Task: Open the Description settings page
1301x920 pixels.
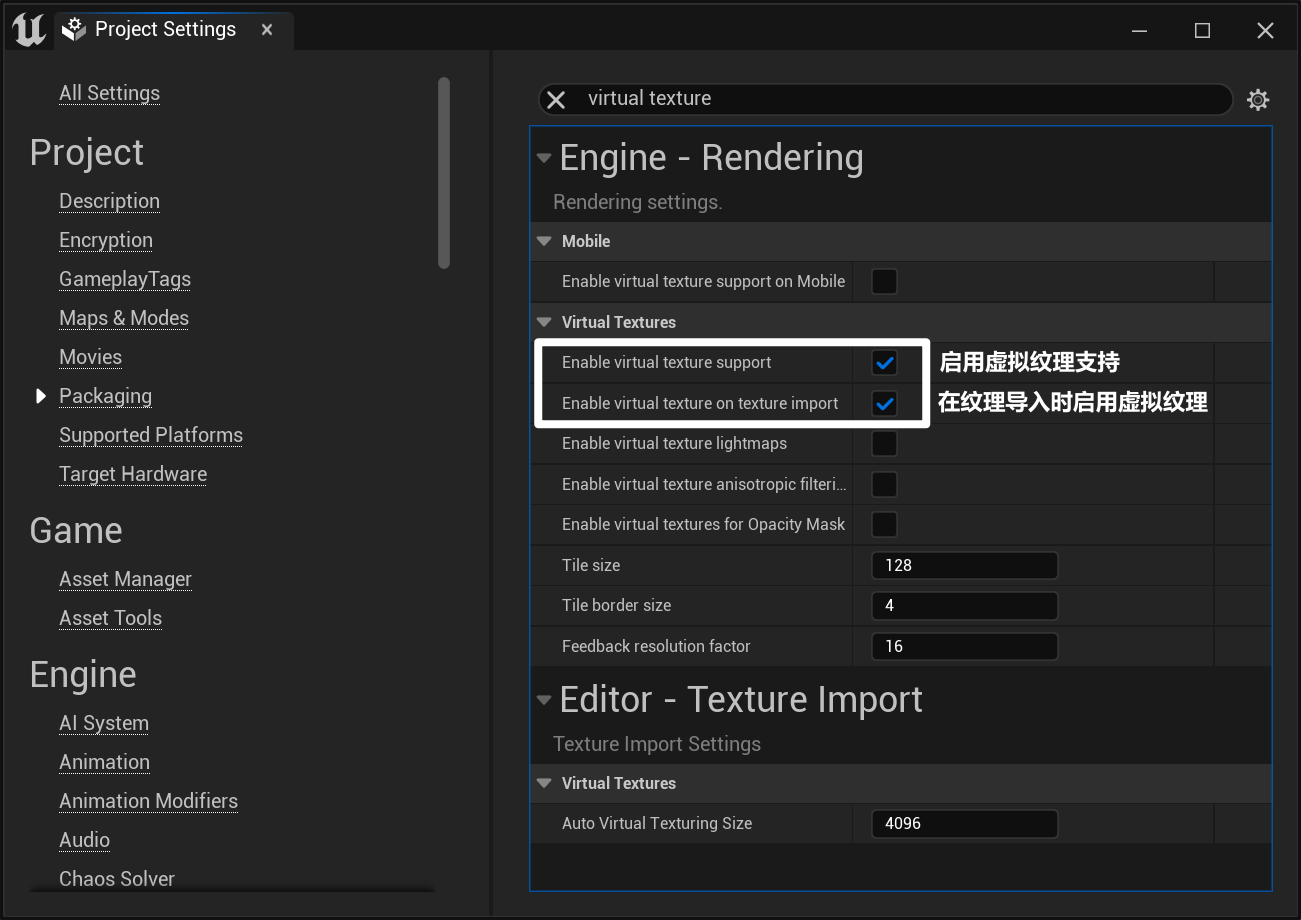Action: pos(109,201)
